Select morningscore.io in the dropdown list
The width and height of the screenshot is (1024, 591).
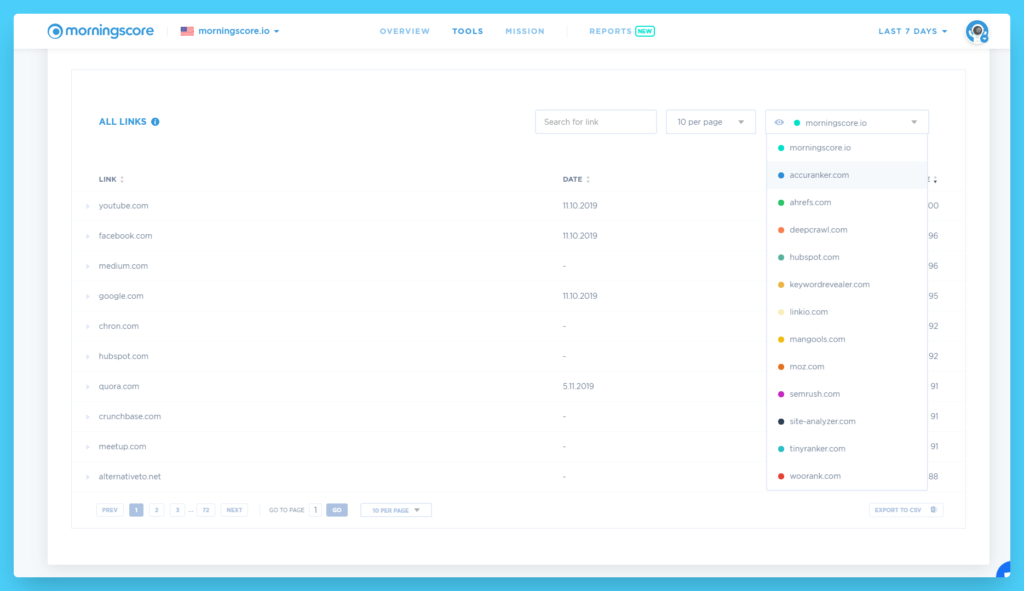click(x=847, y=148)
